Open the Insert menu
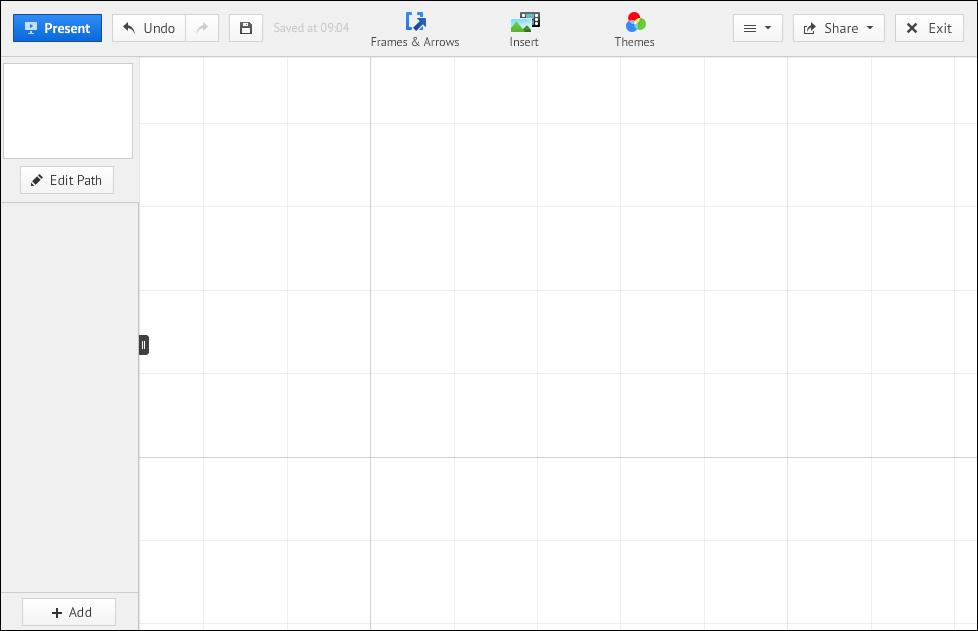The width and height of the screenshot is (978, 631). (524, 29)
